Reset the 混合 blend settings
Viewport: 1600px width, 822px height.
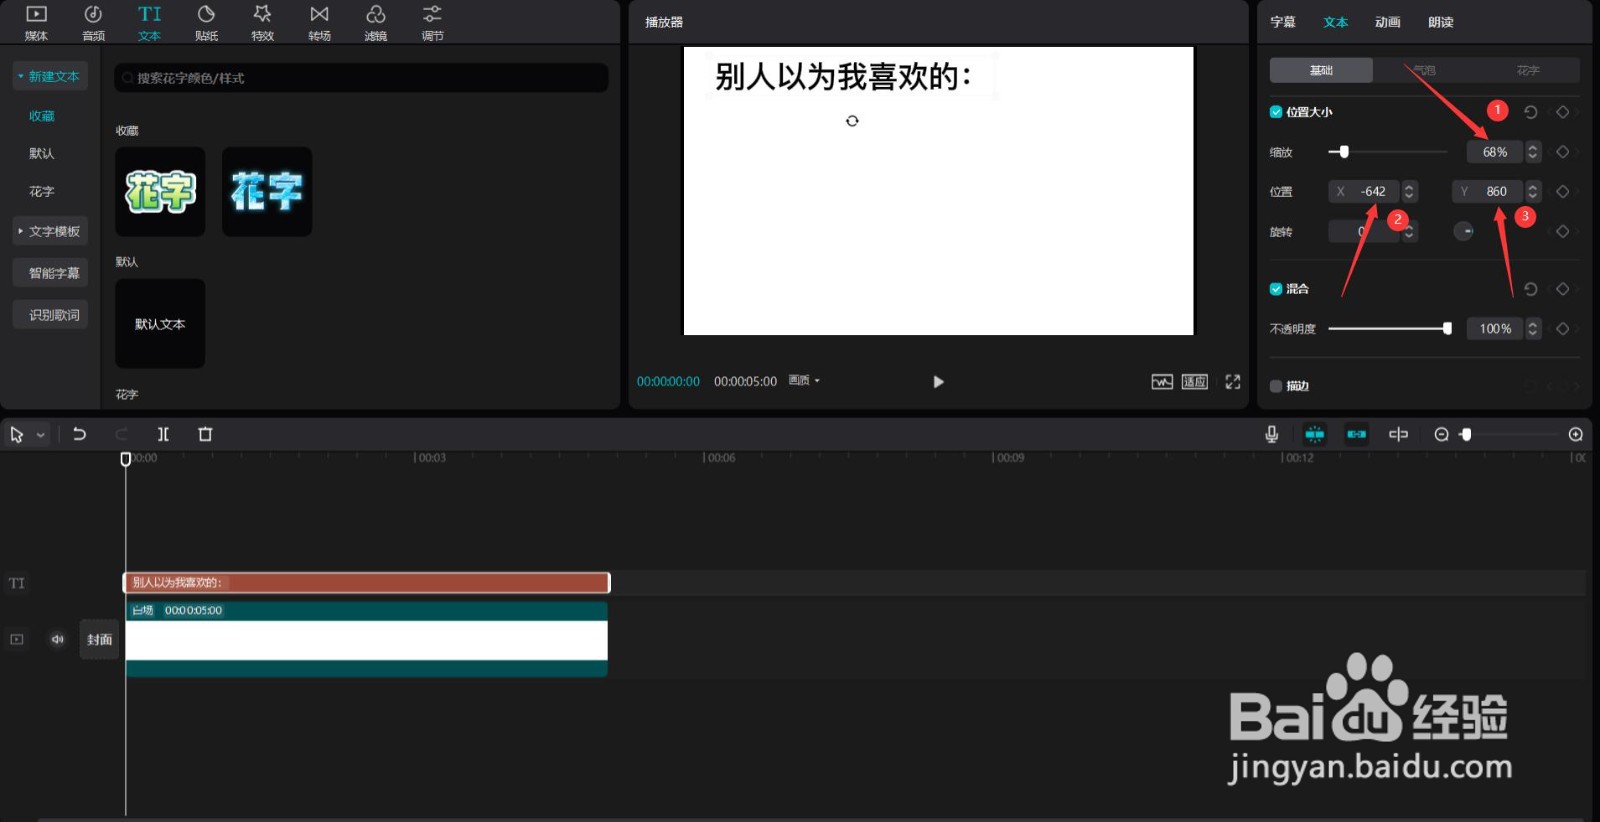point(1530,289)
